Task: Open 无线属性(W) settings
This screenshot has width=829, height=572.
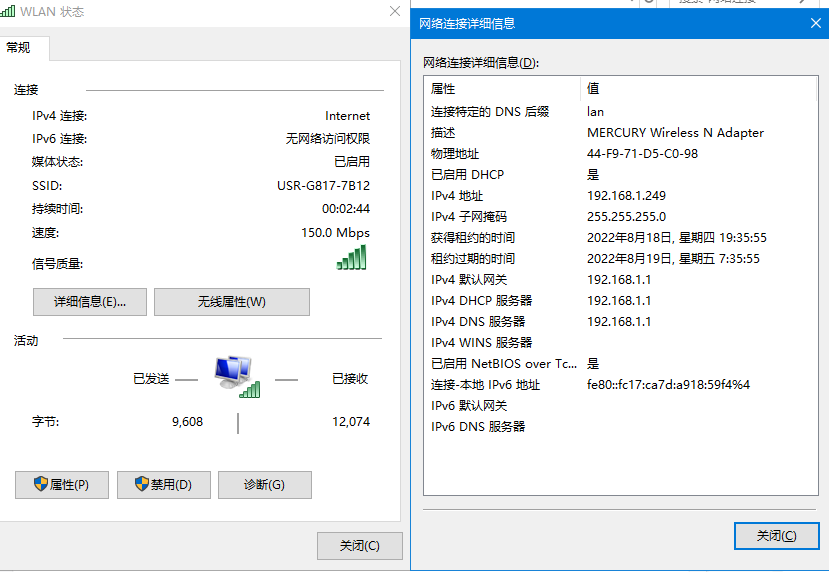Action: (x=231, y=302)
